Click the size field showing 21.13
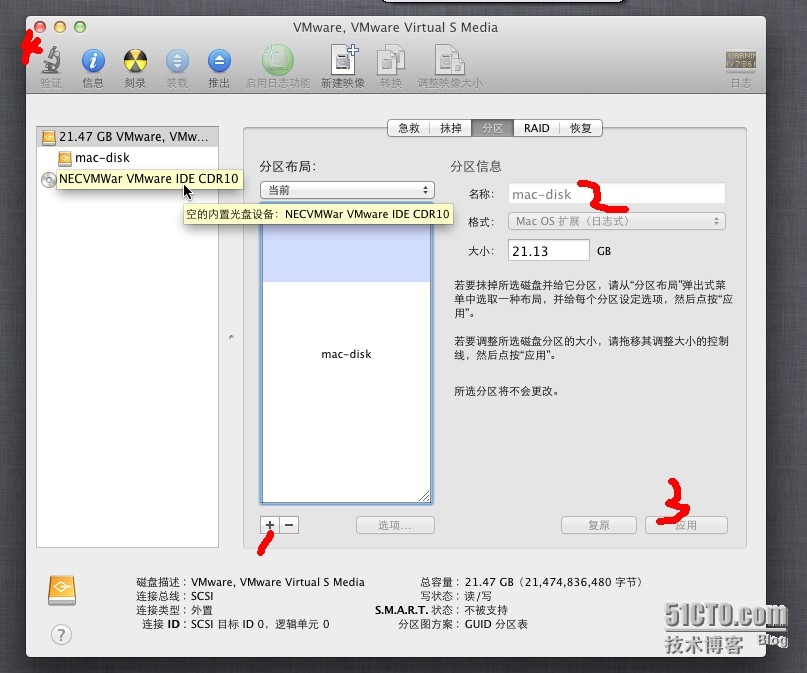This screenshot has height=673, width=807. point(549,251)
